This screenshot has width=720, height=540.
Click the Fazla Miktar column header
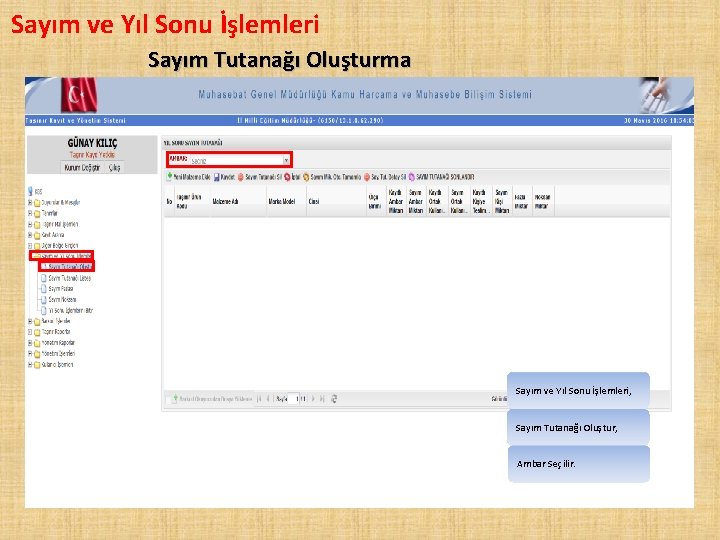[521, 202]
